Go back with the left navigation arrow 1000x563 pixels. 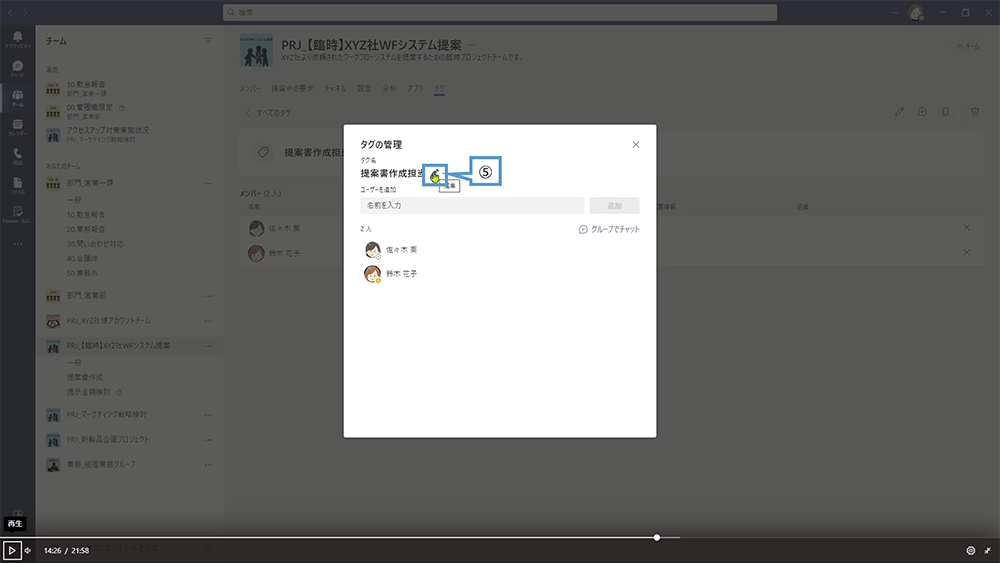point(10,12)
